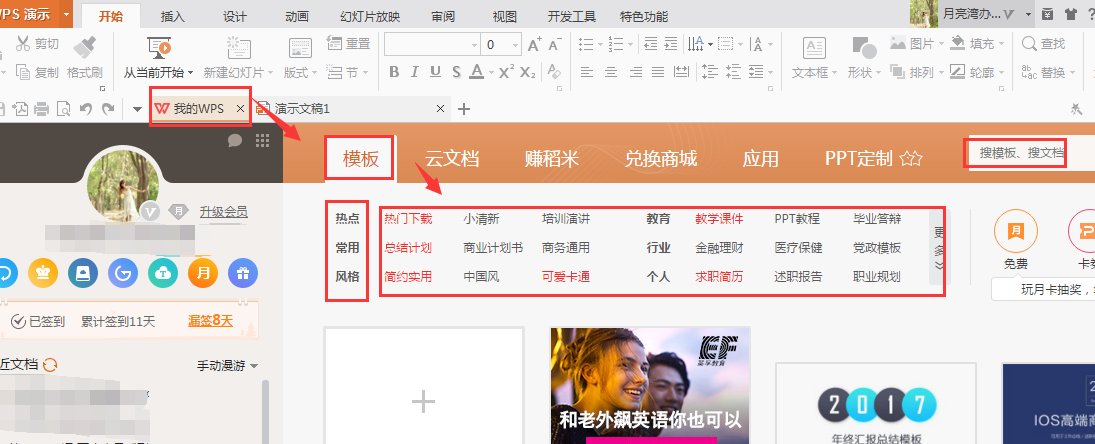Open 求职简历 template category
This screenshot has height=444, width=1095.
click(719, 276)
